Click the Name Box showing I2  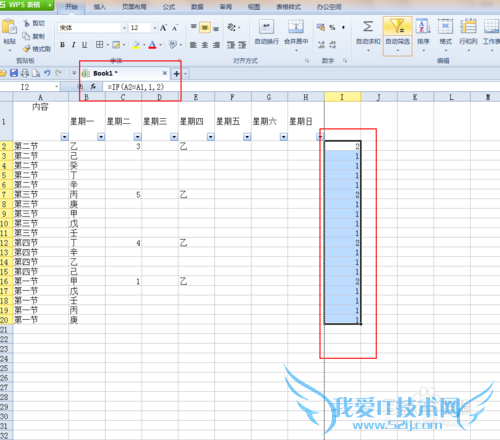click(27, 87)
